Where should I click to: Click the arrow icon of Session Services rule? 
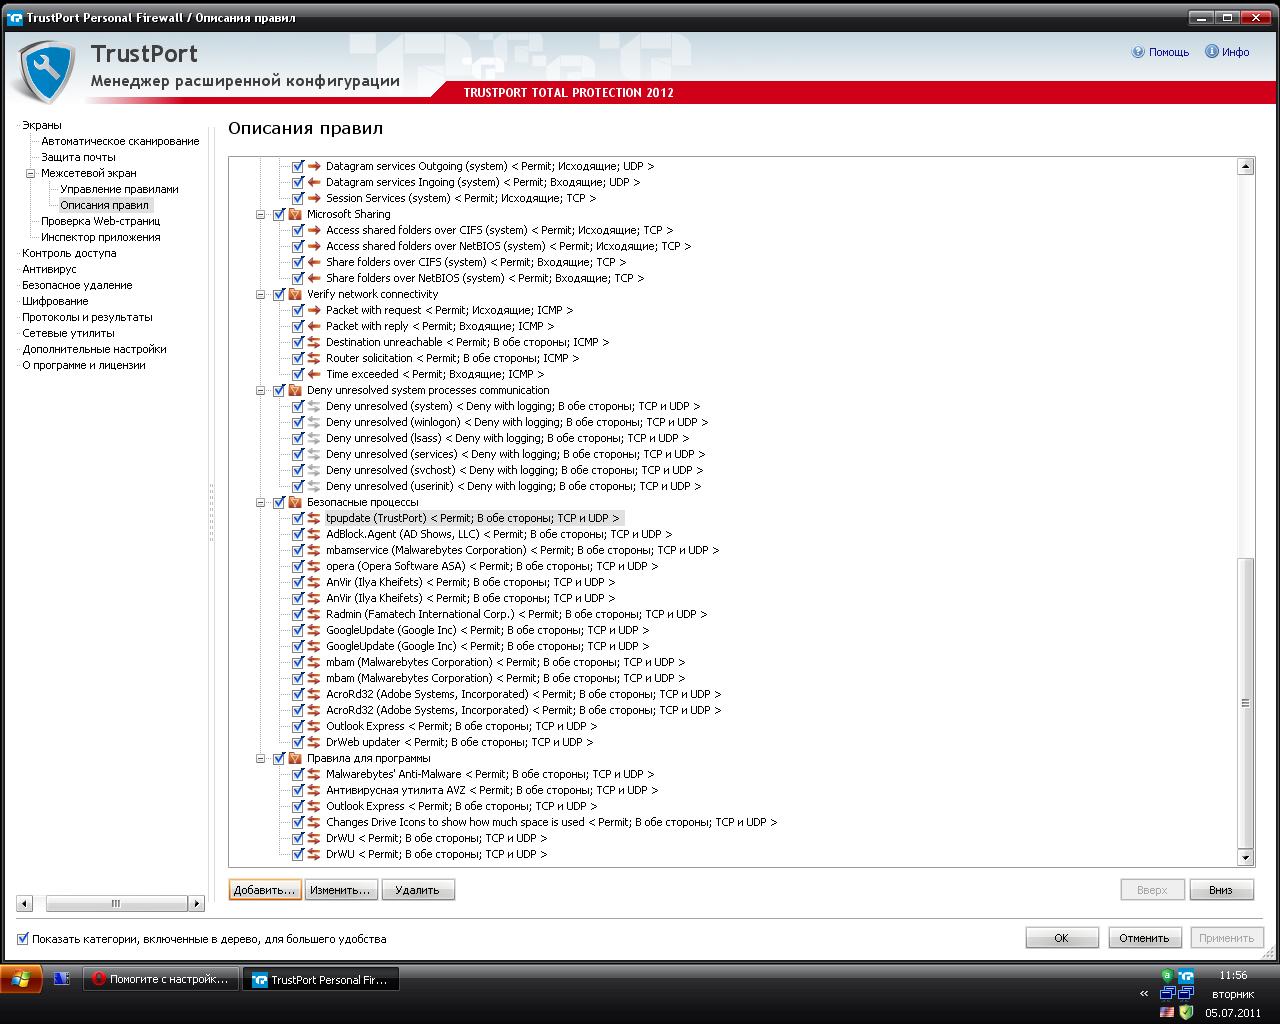(x=314, y=198)
